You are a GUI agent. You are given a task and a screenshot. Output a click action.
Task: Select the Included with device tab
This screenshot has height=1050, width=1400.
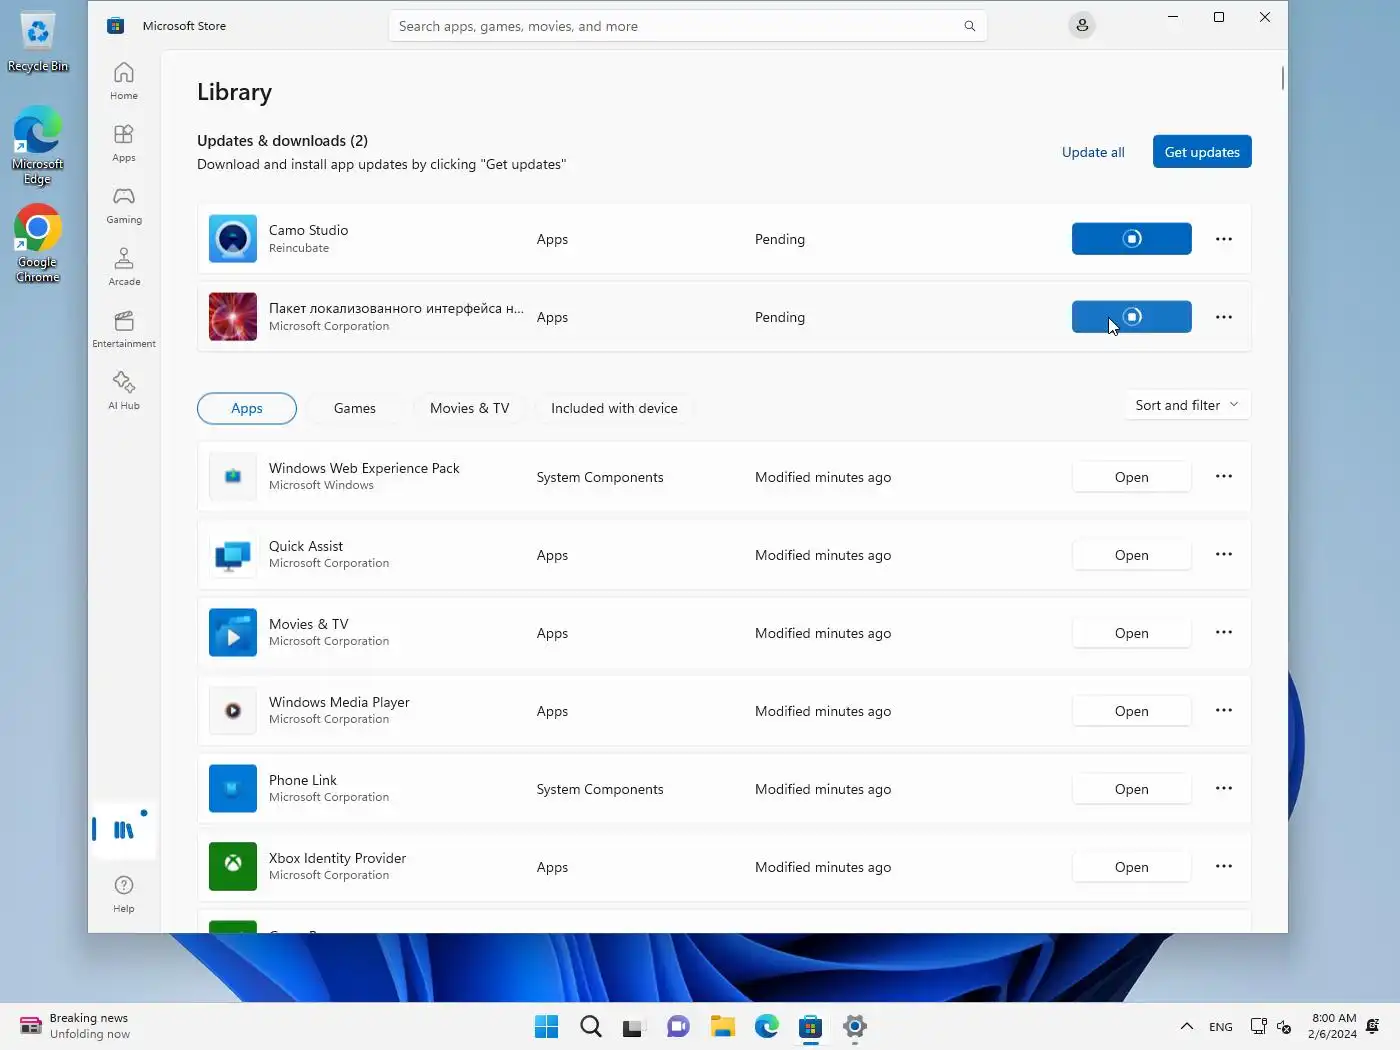[614, 408]
